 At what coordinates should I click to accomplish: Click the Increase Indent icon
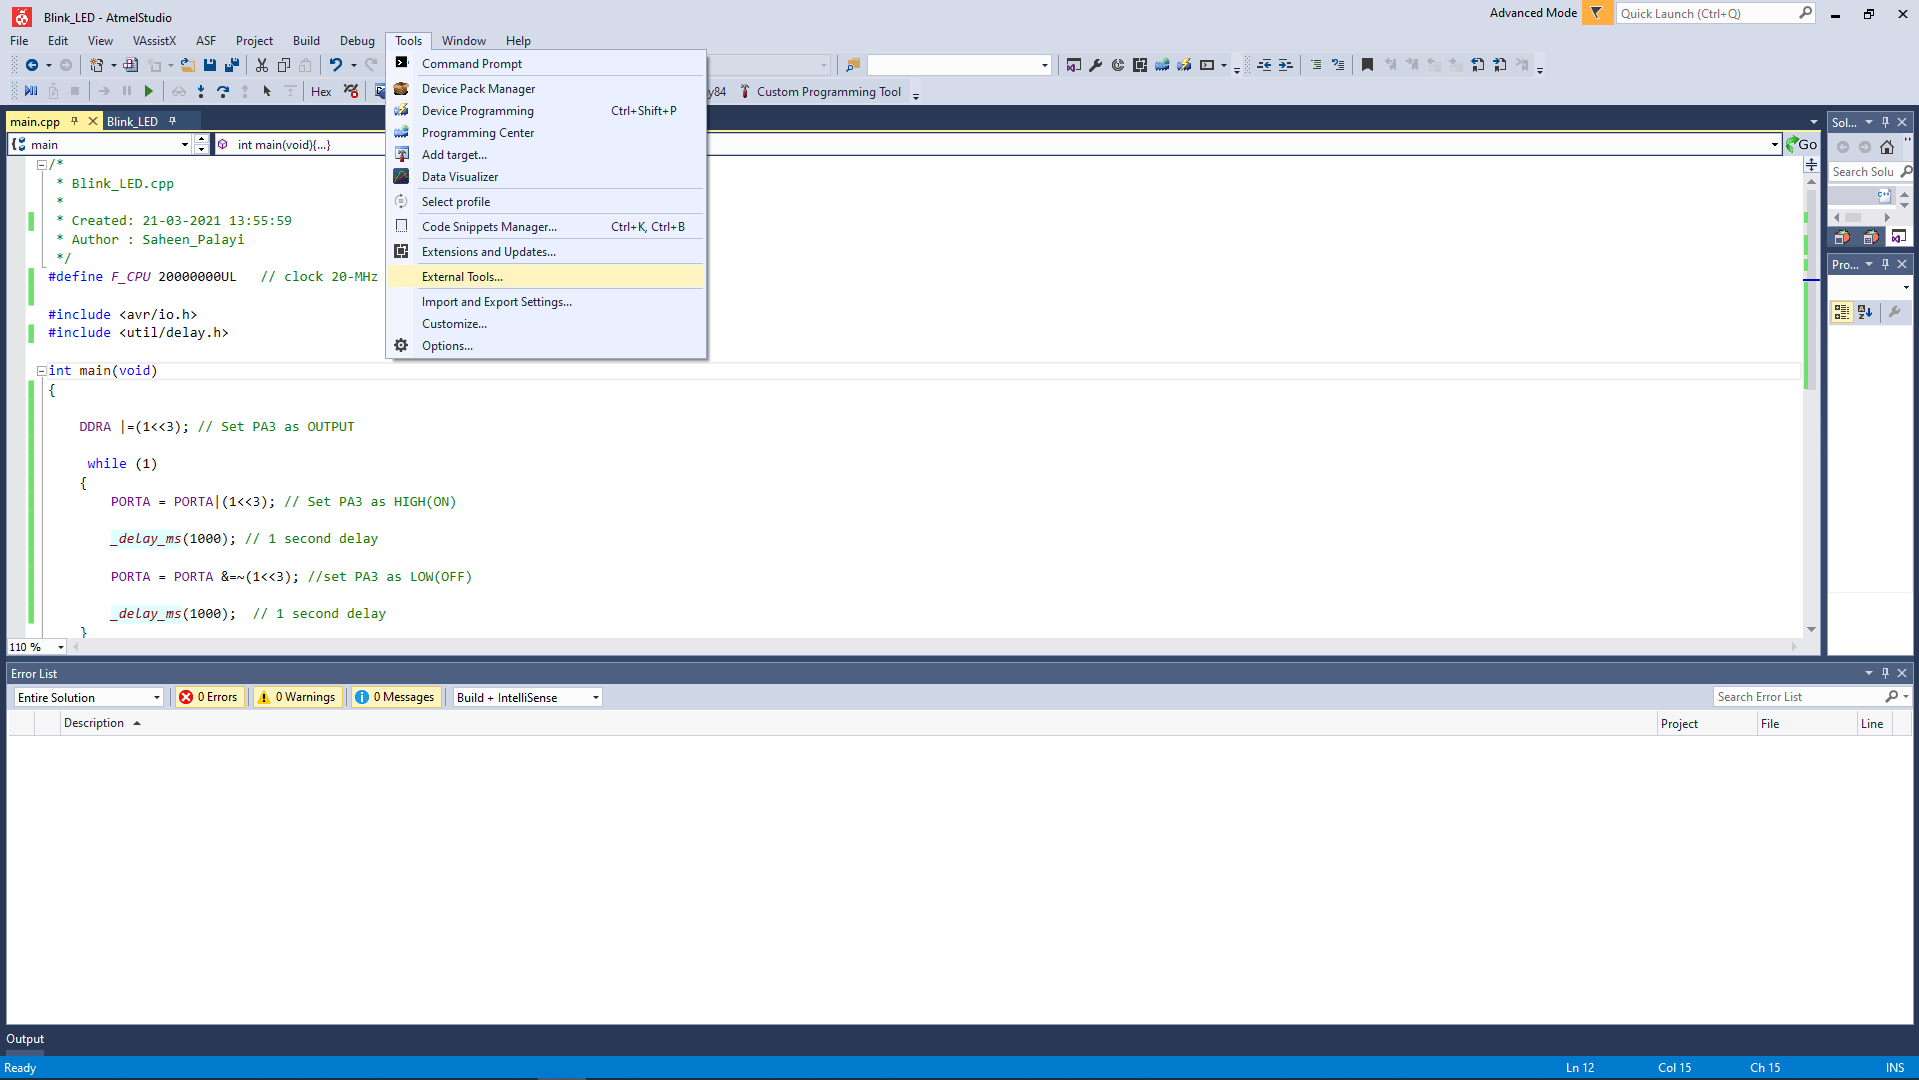click(1286, 65)
